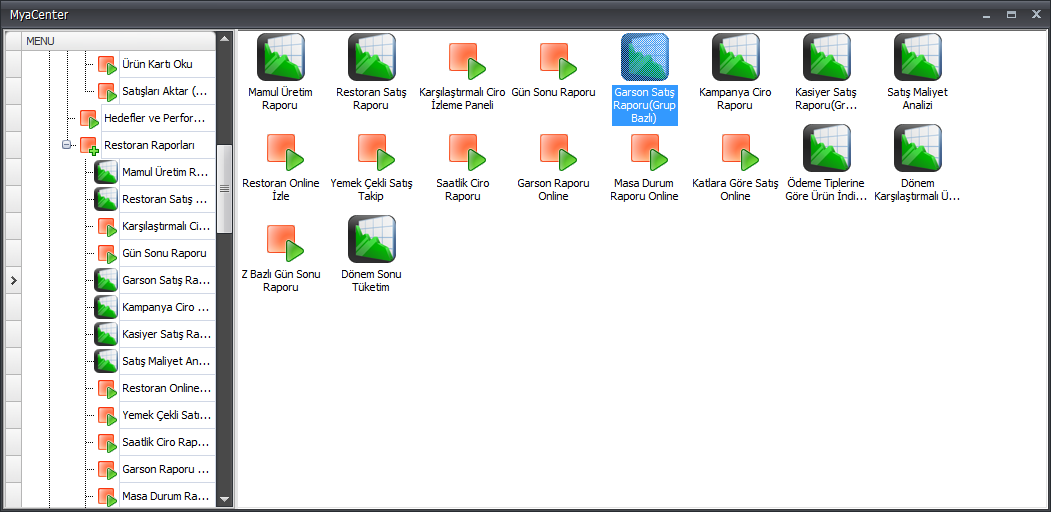The height and width of the screenshot is (512, 1051).
Task: Select Yemek Çekli Satı... tree entry
Action: point(166,415)
